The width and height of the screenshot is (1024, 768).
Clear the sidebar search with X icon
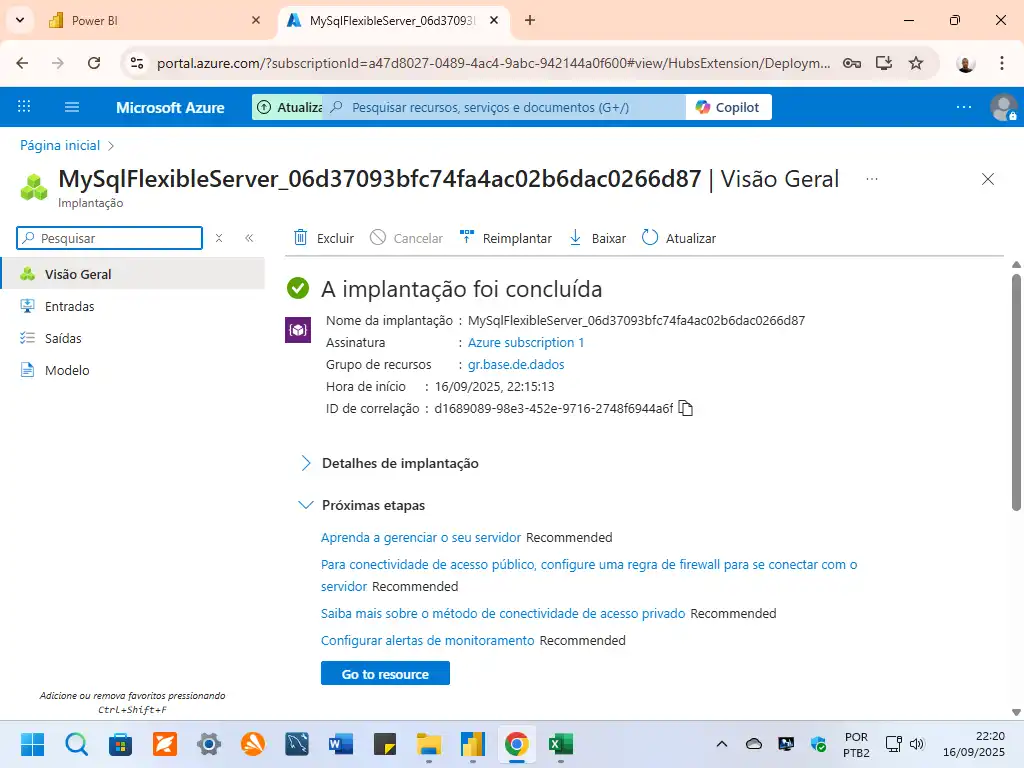pyautogui.click(x=219, y=238)
